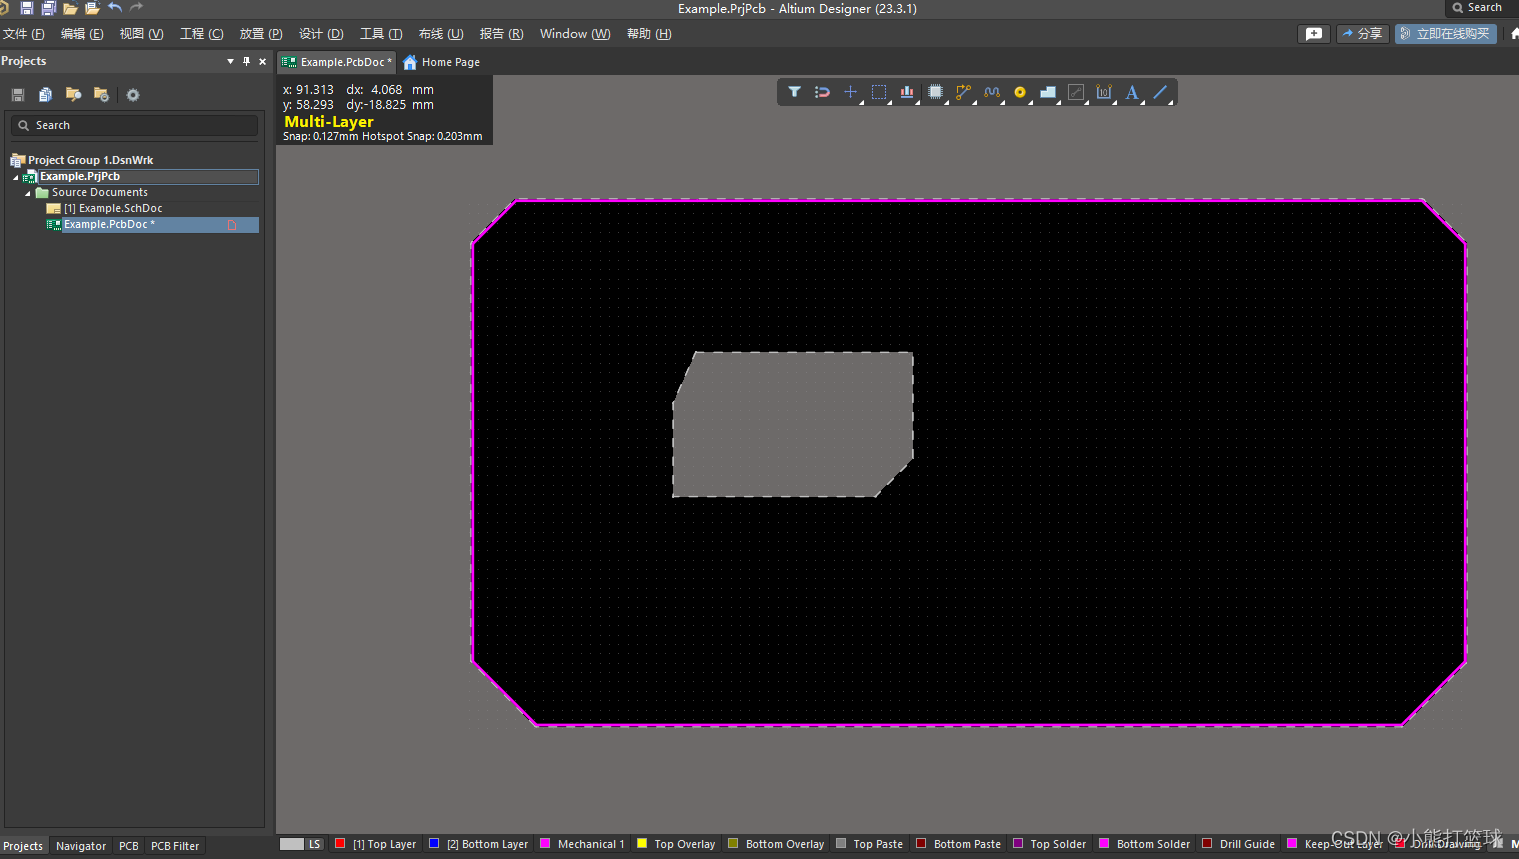Click the 立即在线购买 button
Image resolution: width=1519 pixels, height=859 pixels.
pyautogui.click(x=1446, y=33)
